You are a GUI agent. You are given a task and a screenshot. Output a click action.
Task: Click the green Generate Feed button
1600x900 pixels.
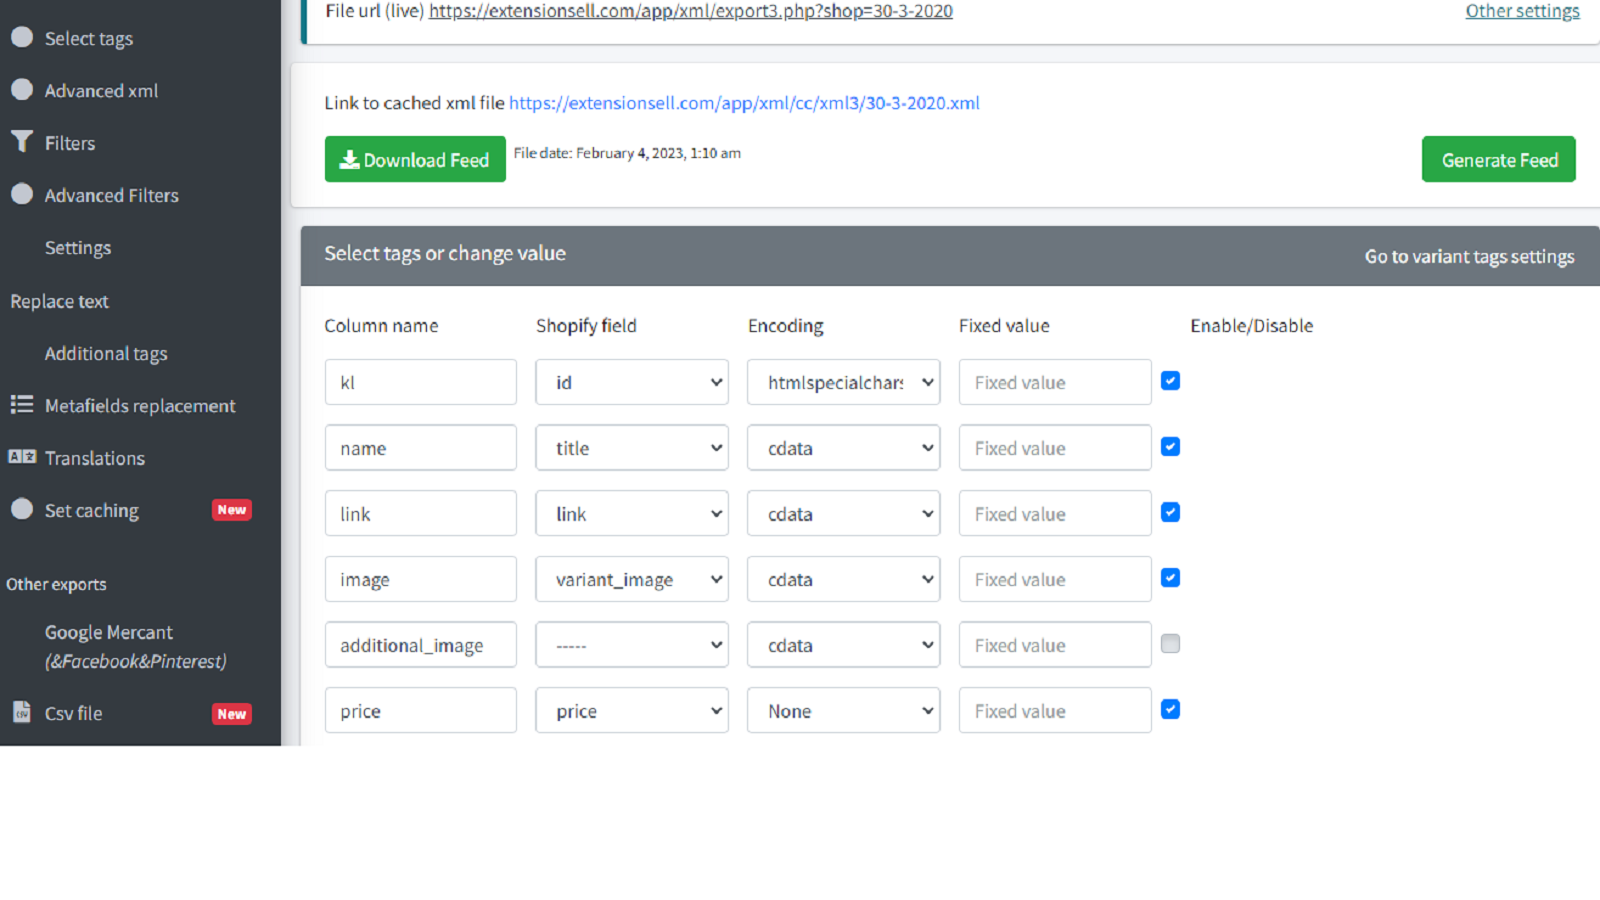click(x=1498, y=160)
